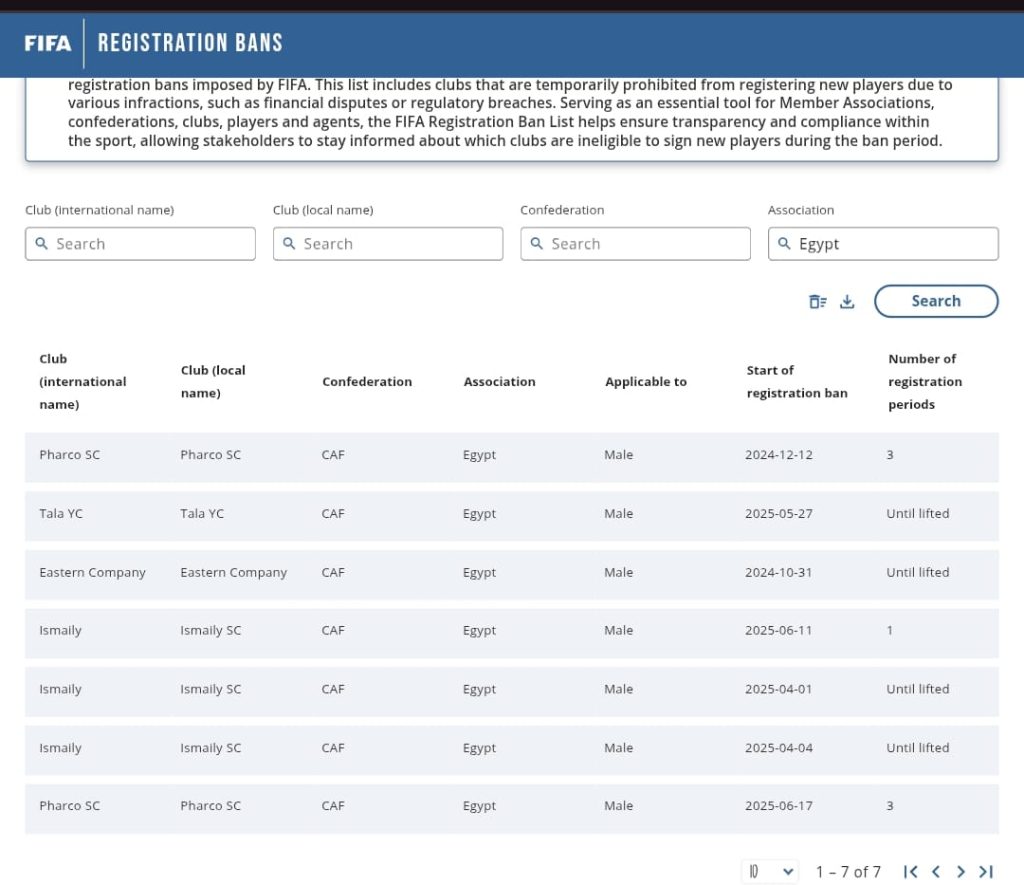Screen dimensions: 1024x885
Task: Open the rows-per-page dropdown
Action: point(771,871)
